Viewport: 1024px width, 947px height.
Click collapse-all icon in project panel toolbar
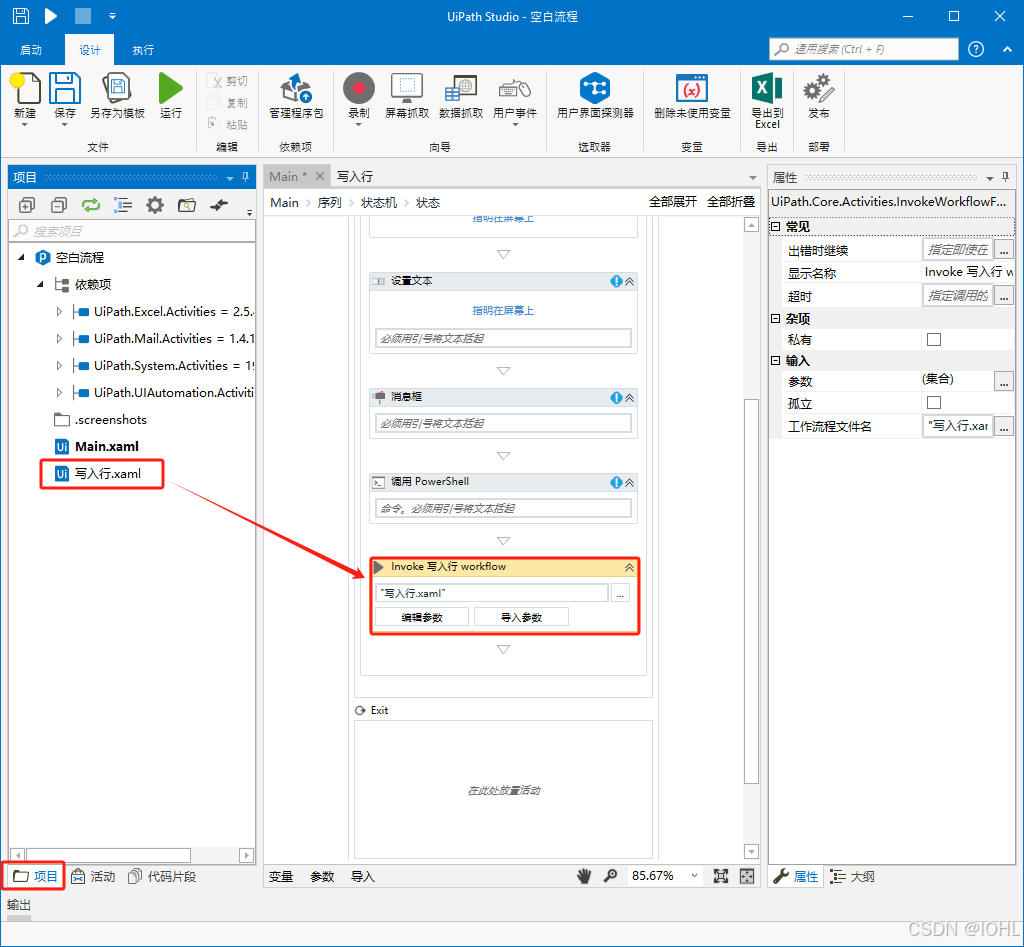click(59, 205)
